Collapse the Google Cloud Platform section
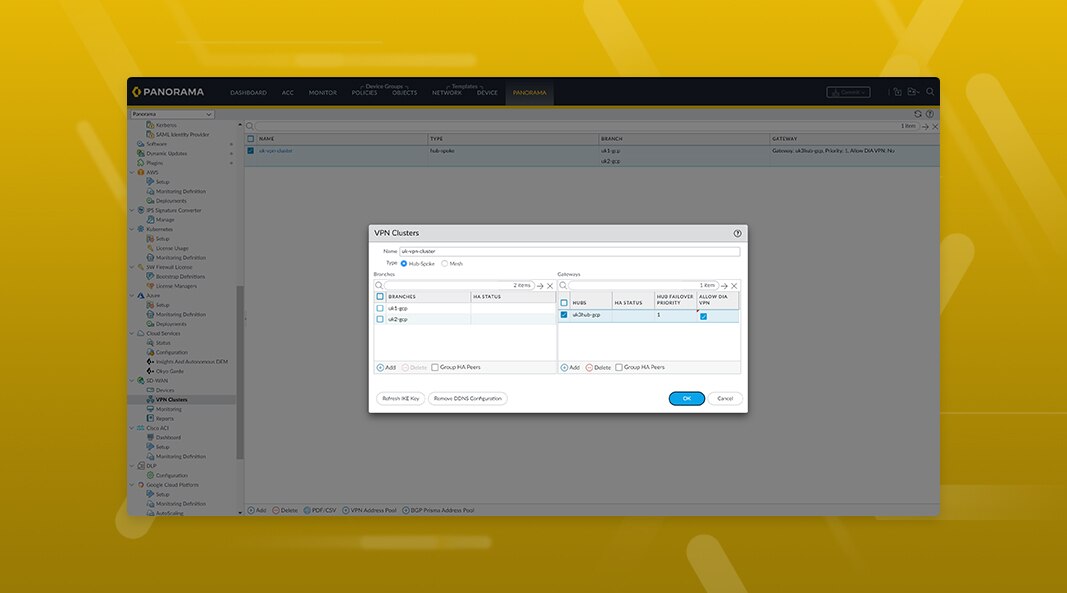The image size is (1067, 593). [x=132, y=485]
